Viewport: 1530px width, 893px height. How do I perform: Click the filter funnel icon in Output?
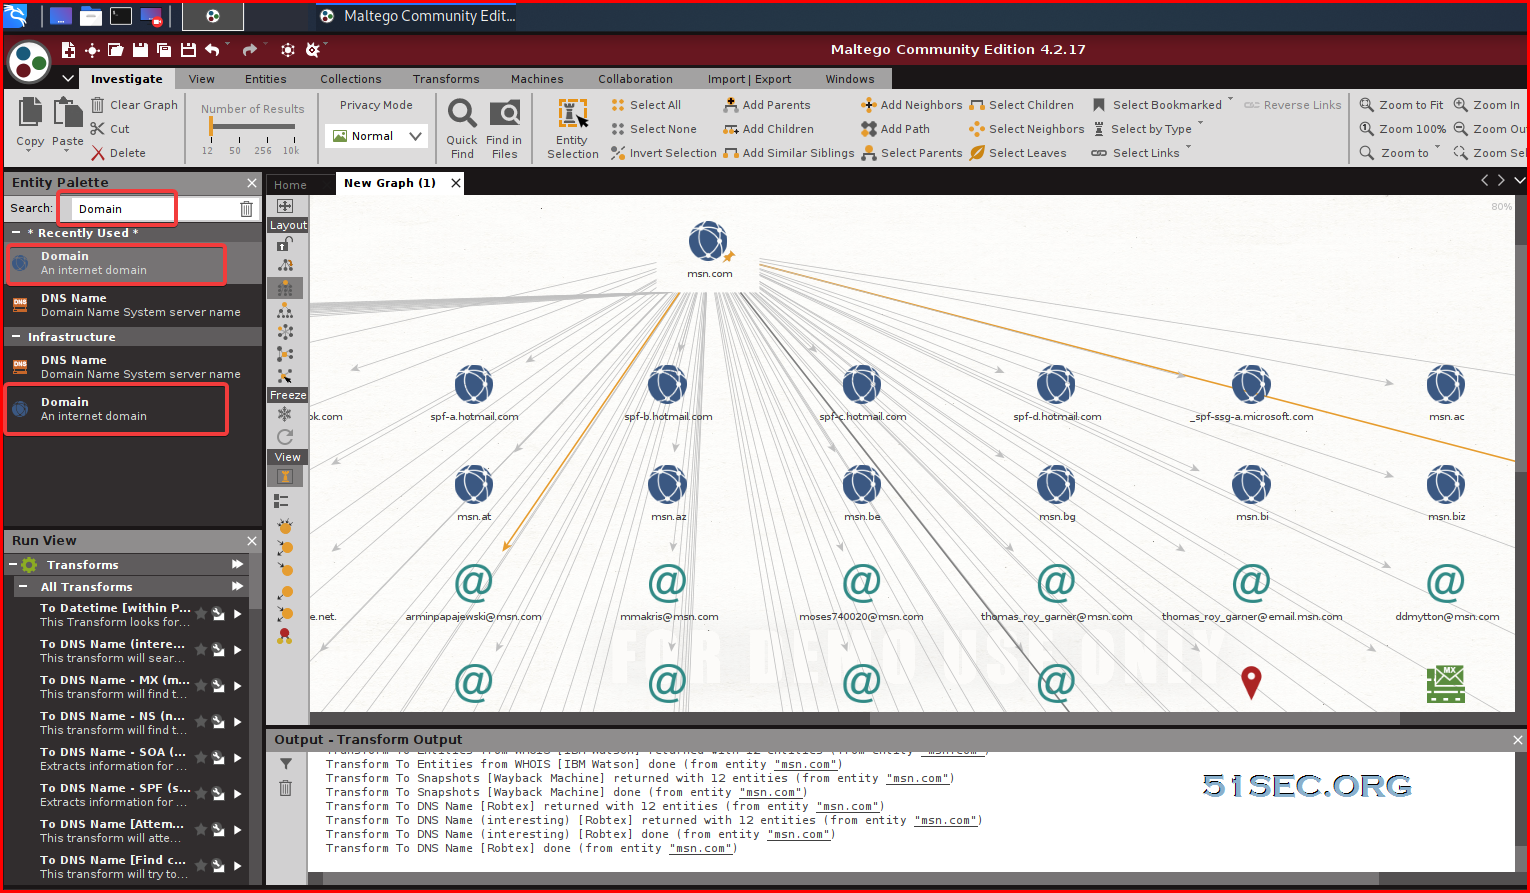pos(286,764)
